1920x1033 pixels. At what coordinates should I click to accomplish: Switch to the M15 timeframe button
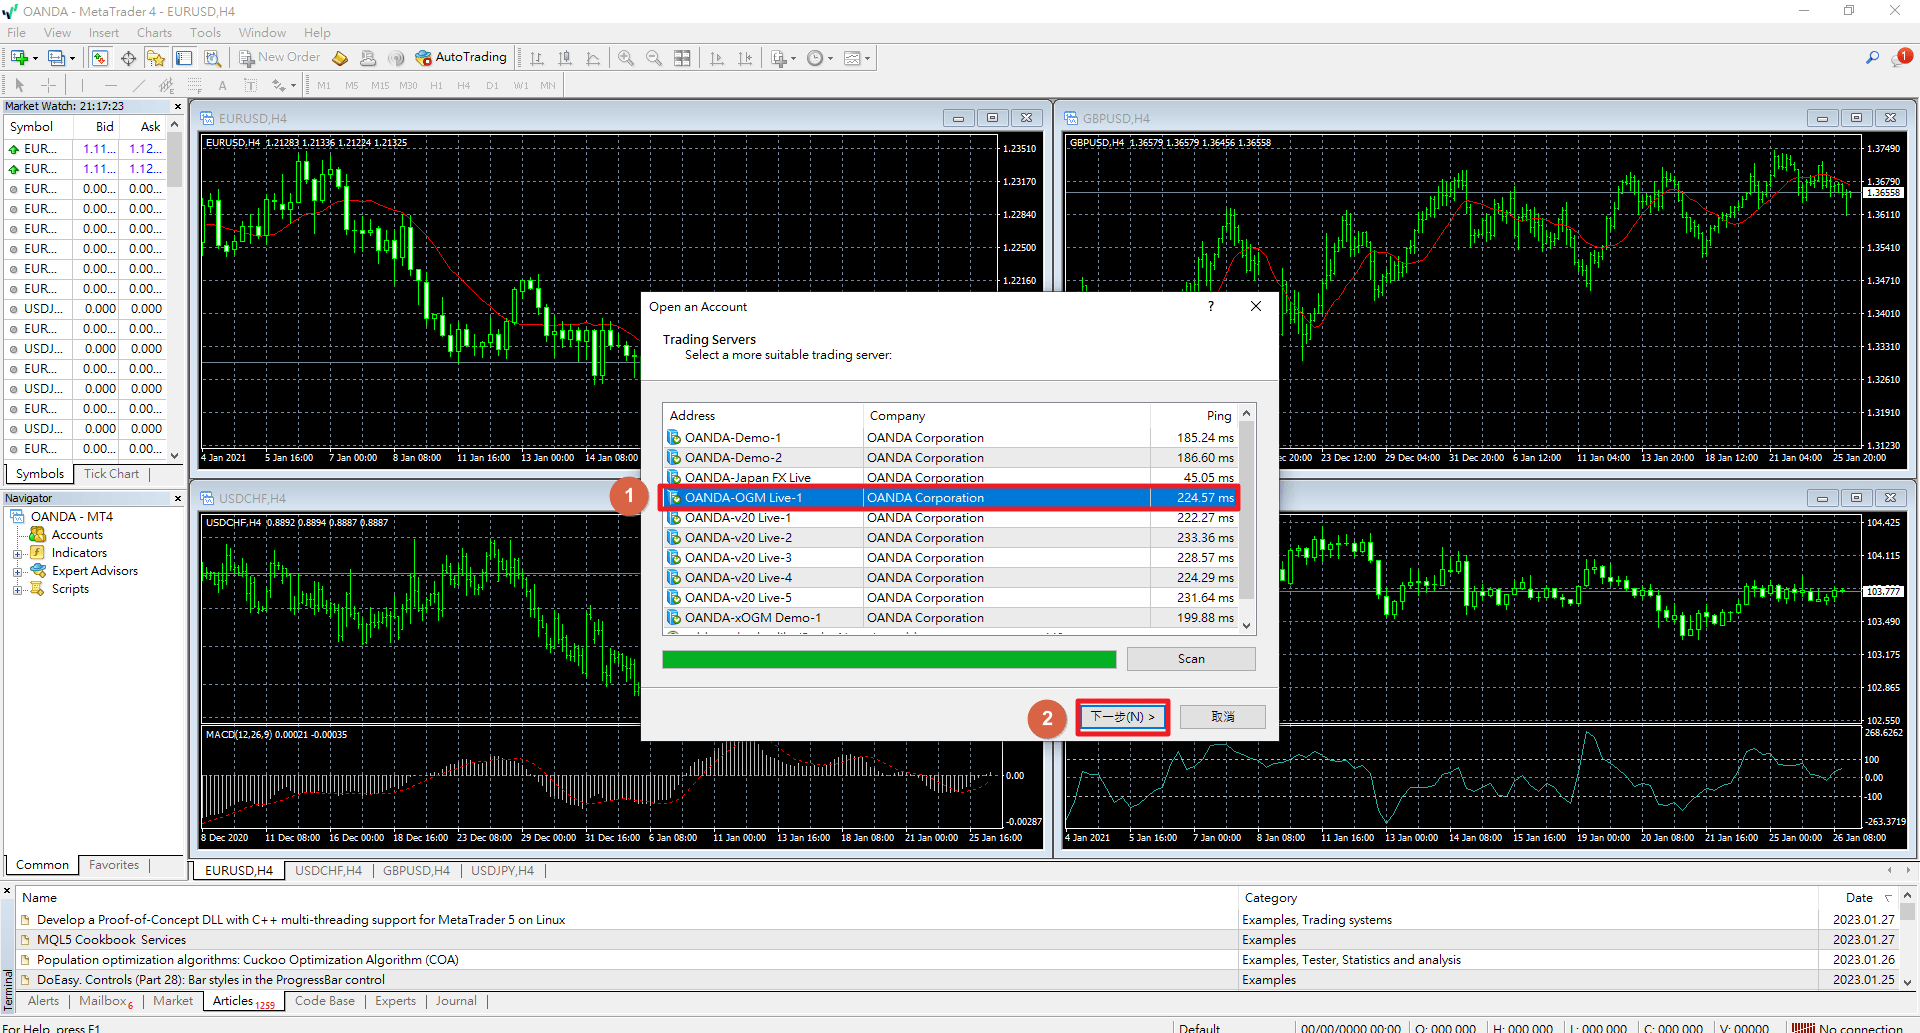380,85
